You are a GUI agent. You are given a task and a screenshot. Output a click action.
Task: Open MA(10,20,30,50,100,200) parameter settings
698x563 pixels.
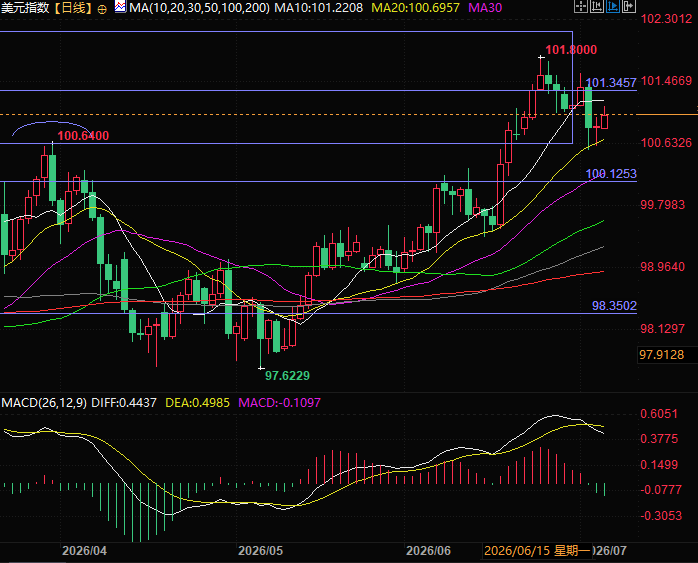[199, 8]
